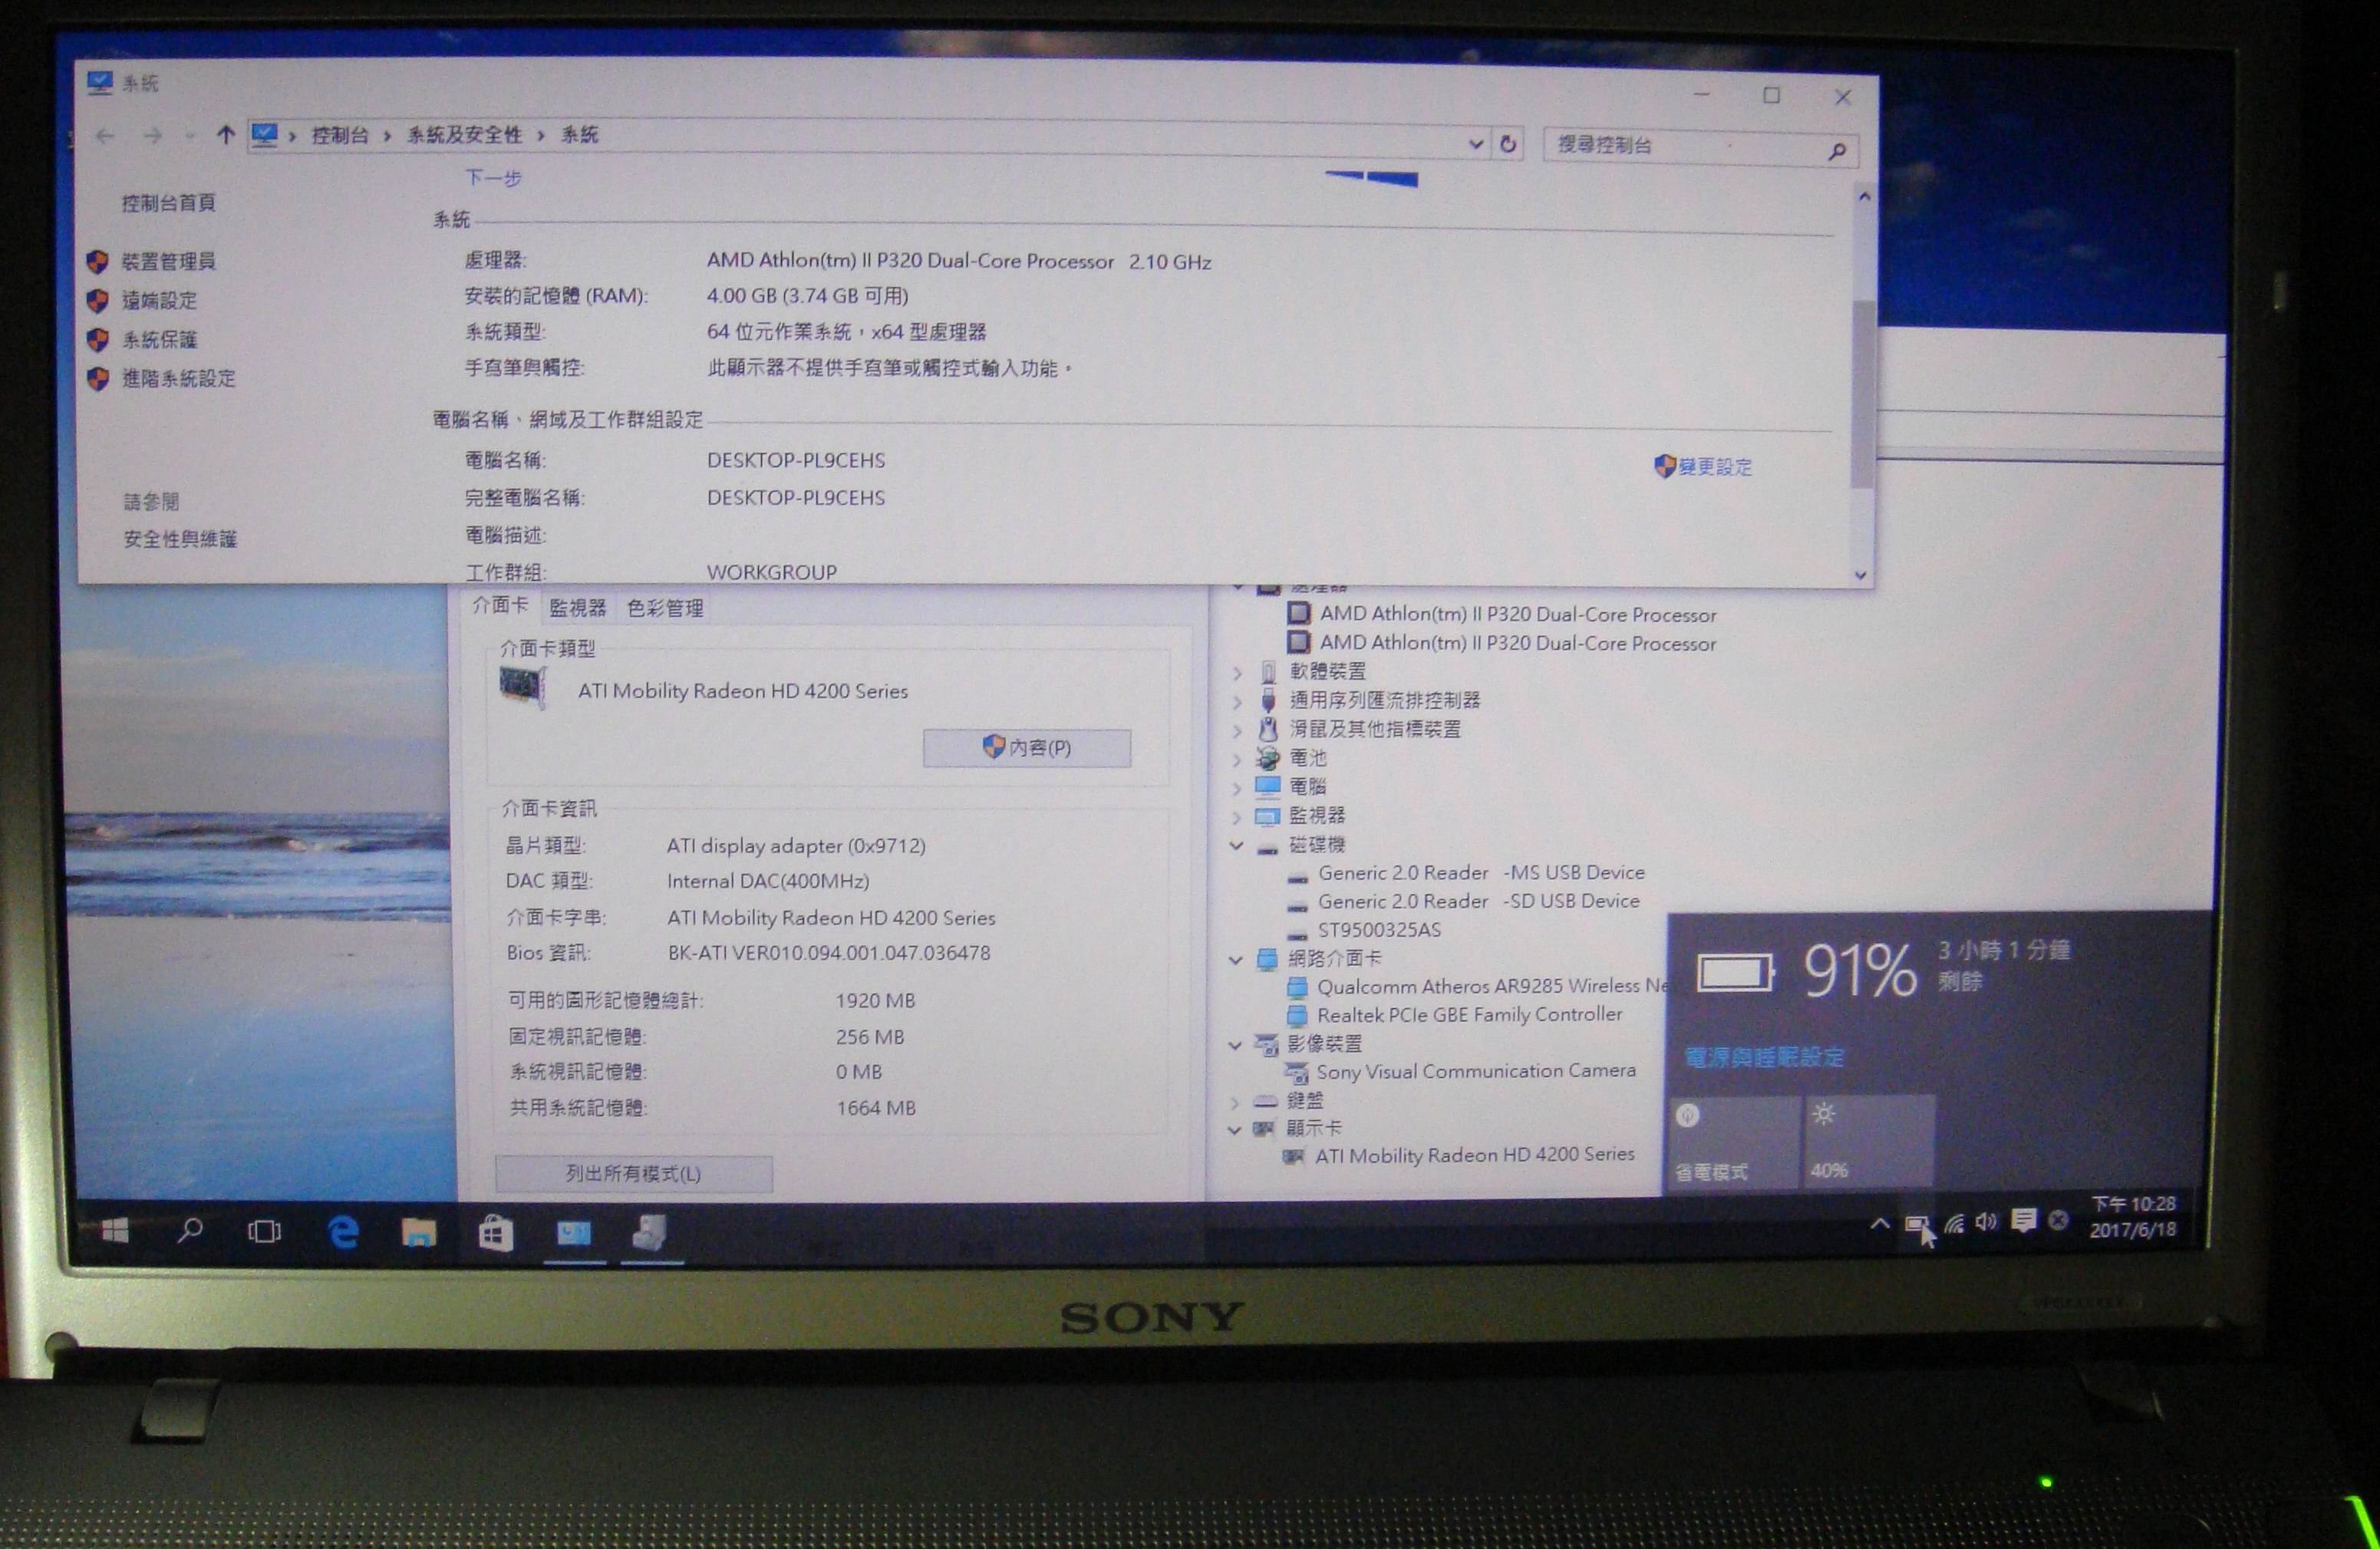Select ATI Mobility Radeon HD 4200 in device tree
The height and width of the screenshot is (1549, 2380).
[1474, 1155]
